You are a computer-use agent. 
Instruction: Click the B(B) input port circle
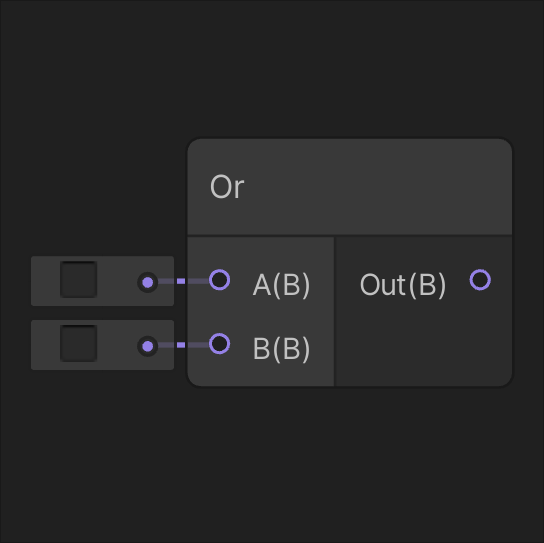[220, 343]
